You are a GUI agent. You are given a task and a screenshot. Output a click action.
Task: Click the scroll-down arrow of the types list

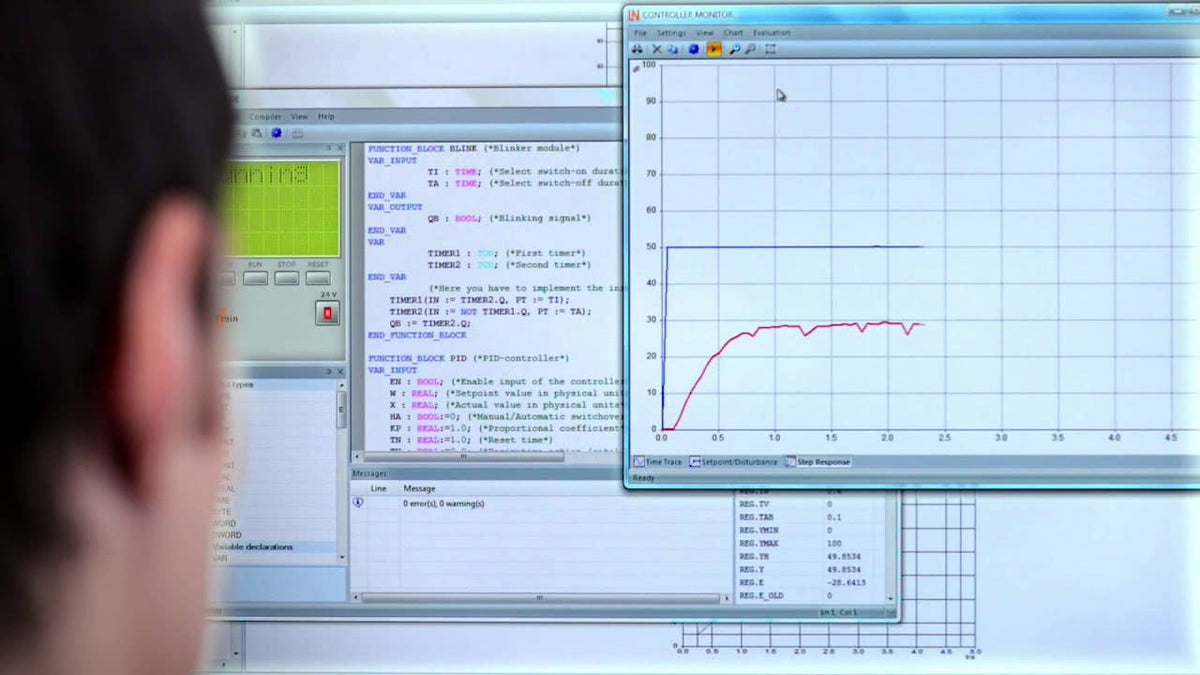pyautogui.click(x=342, y=557)
